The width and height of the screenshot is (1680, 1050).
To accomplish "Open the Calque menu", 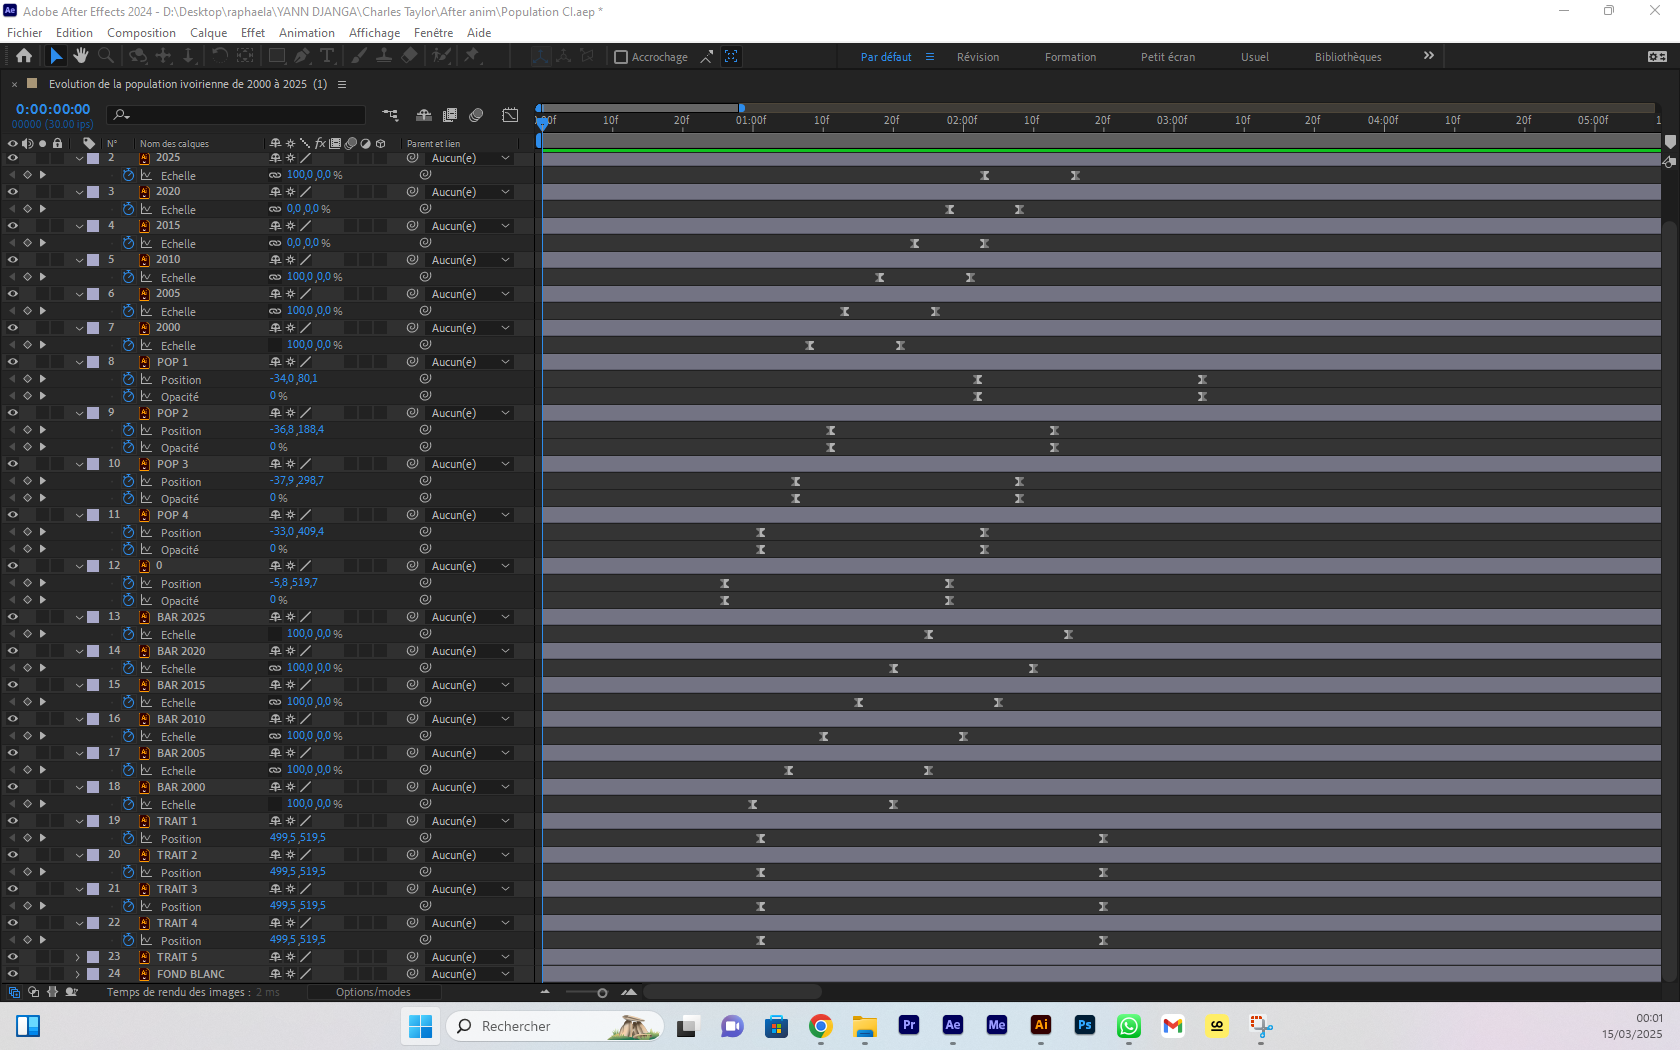I will [x=209, y=33].
